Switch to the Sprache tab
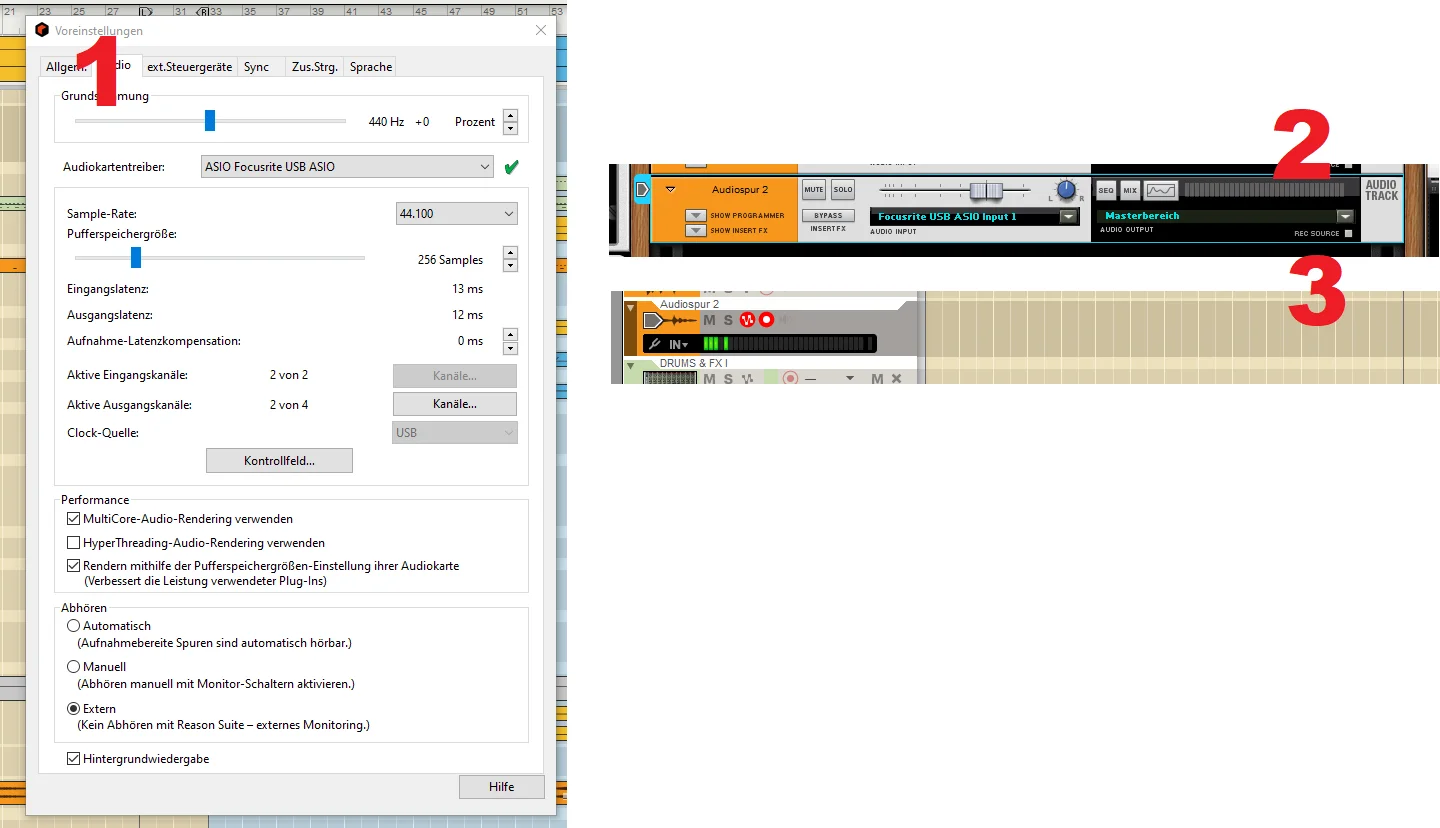Viewport: 1440px width, 828px height. pos(371,67)
